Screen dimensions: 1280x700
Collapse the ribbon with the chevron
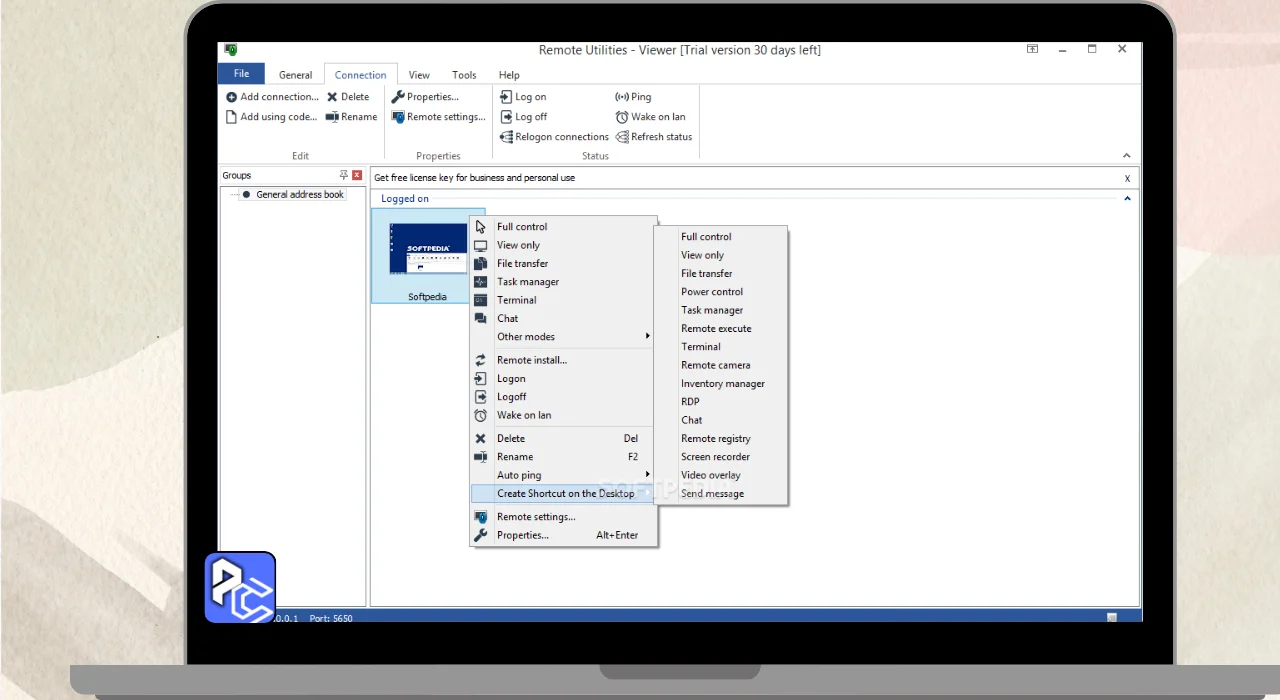1127,156
